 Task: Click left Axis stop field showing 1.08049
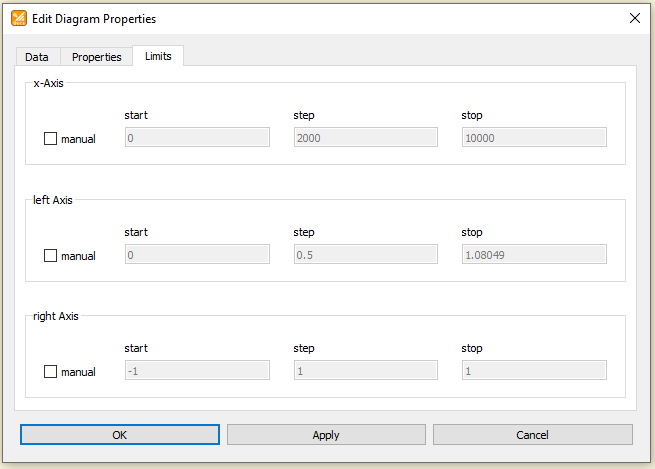click(x=534, y=254)
